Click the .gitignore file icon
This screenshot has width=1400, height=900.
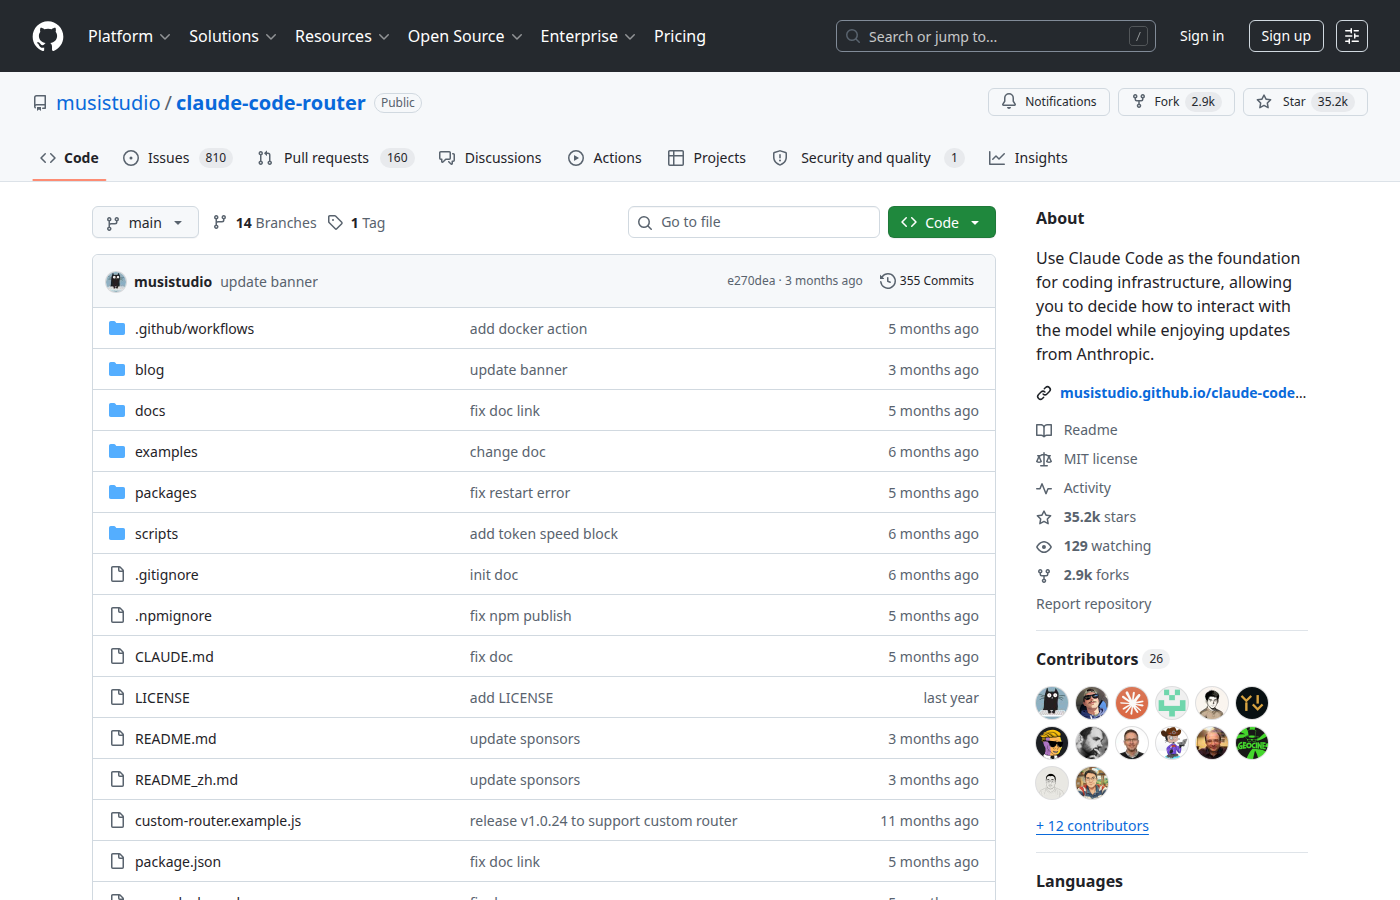click(117, 574)
